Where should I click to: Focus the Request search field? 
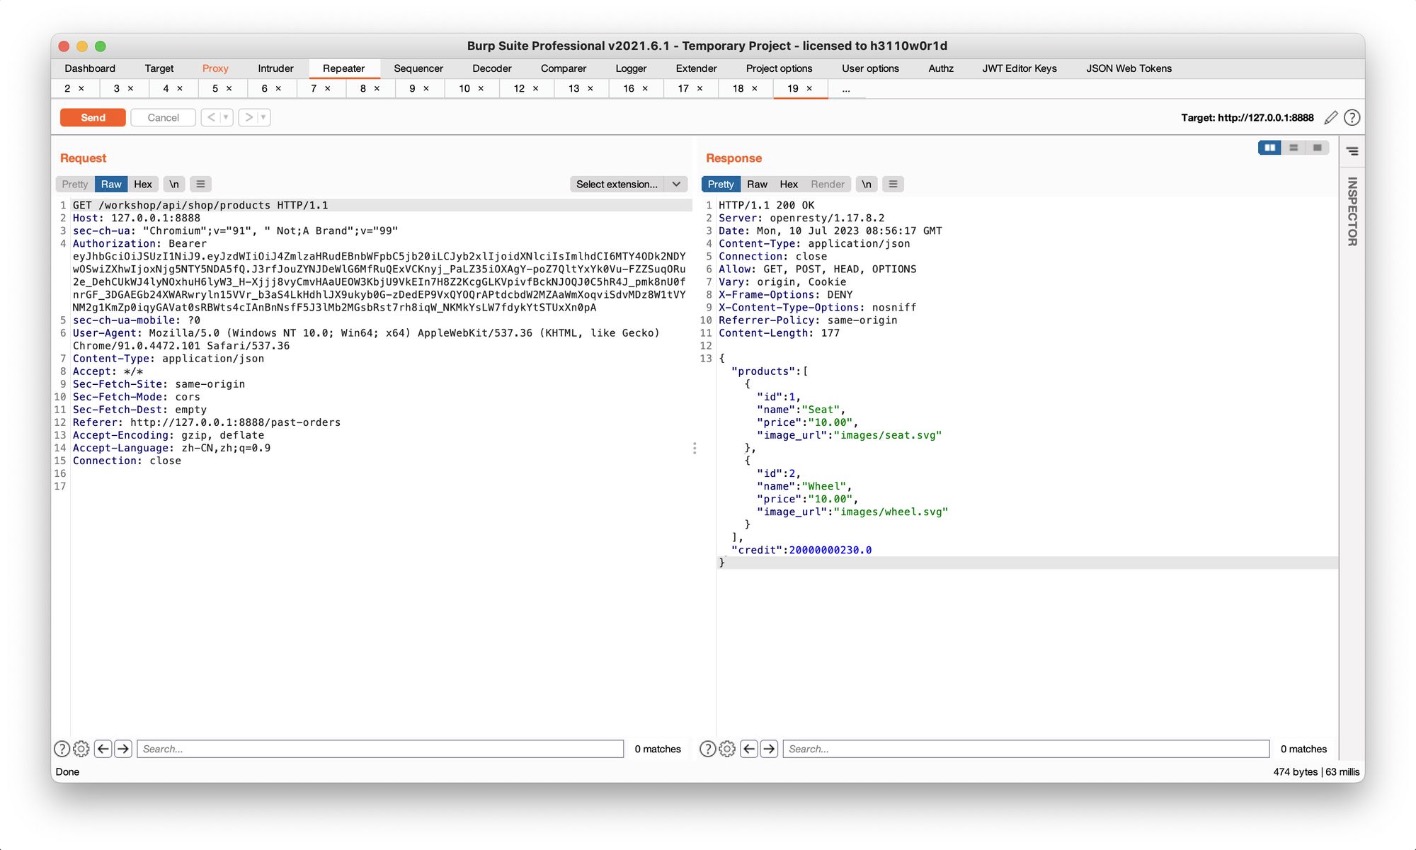(381, 749)
